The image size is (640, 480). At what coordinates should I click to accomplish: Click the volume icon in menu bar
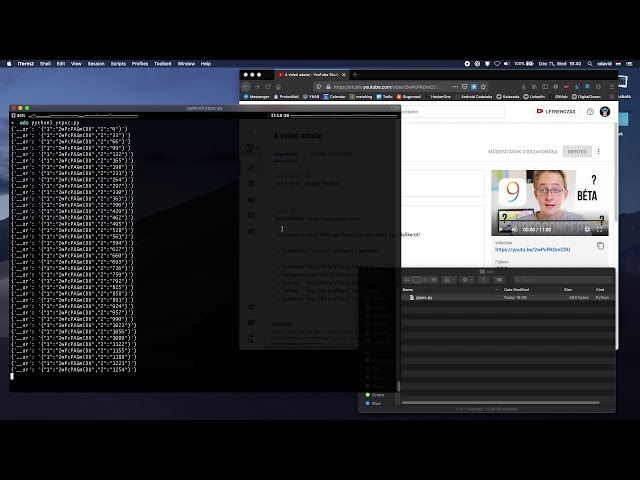pos(507,64)
